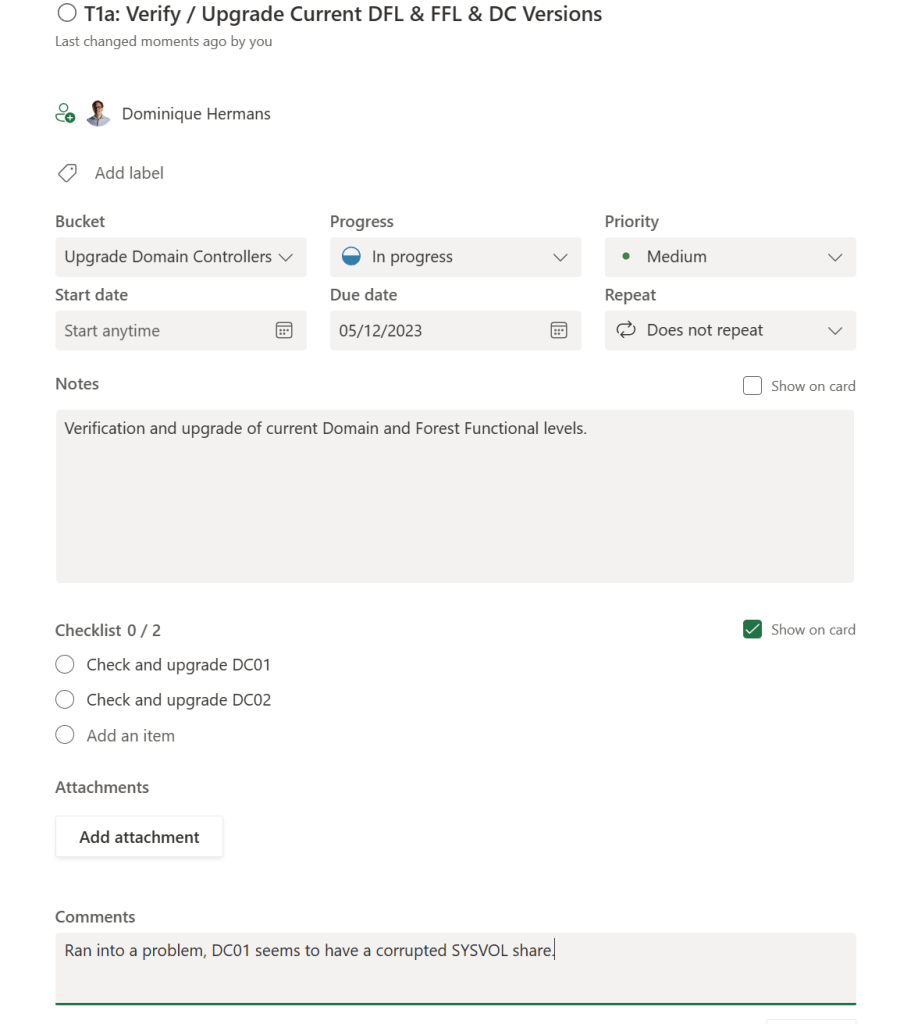Click the Add label tag icon
This screenshot has width=918, height=1024.
coord(66,172)
